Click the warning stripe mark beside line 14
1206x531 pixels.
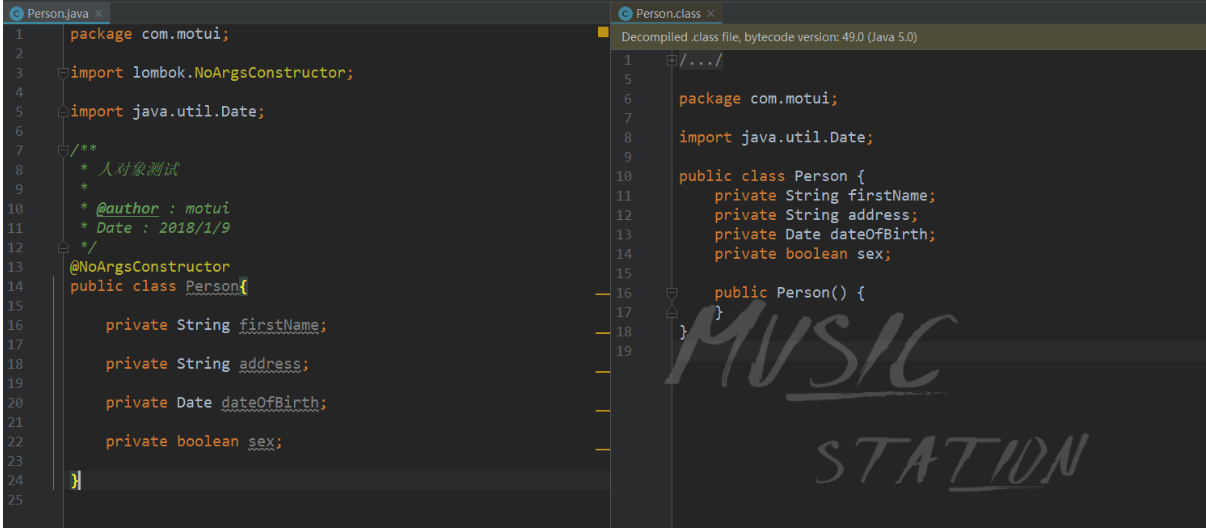click(602, 295)
